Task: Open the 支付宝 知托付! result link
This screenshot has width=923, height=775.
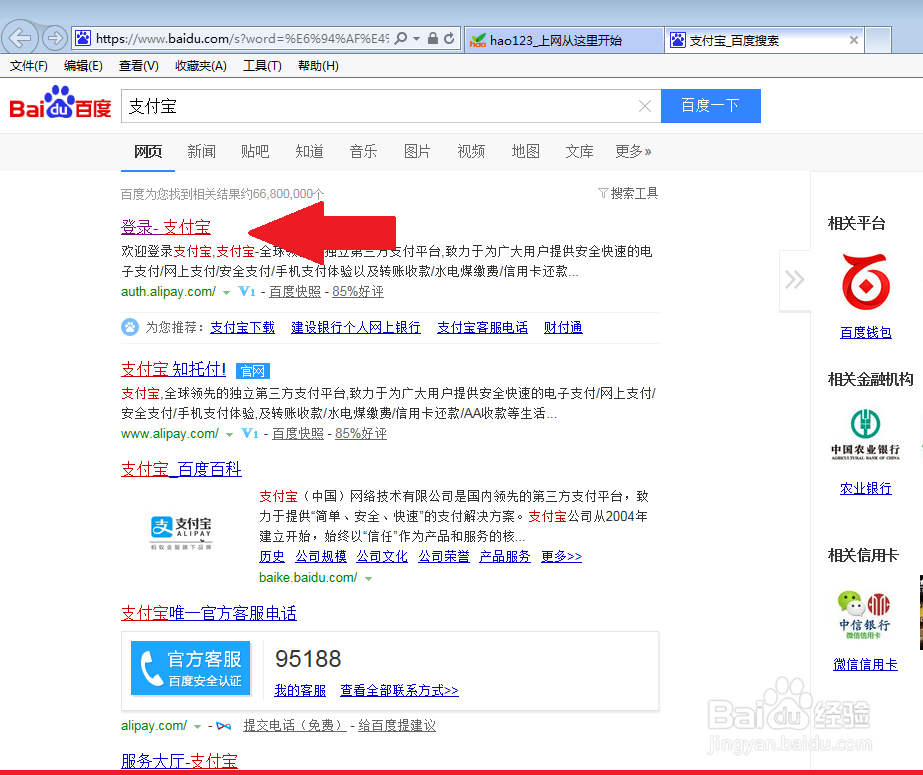Action: point(173,370)
